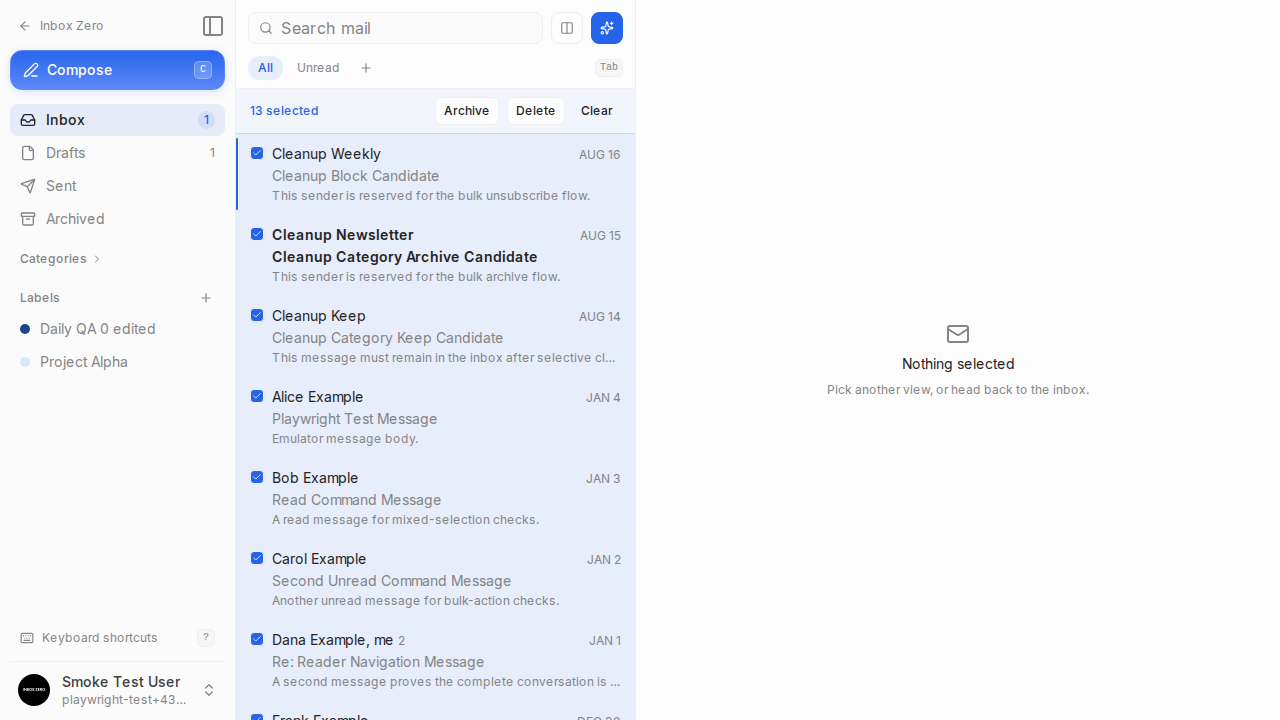Uncheck the Alice Example message checkbox
The height and width of the screenshot is (720, 1280).
pyautogui.click(x=257, y=396)
